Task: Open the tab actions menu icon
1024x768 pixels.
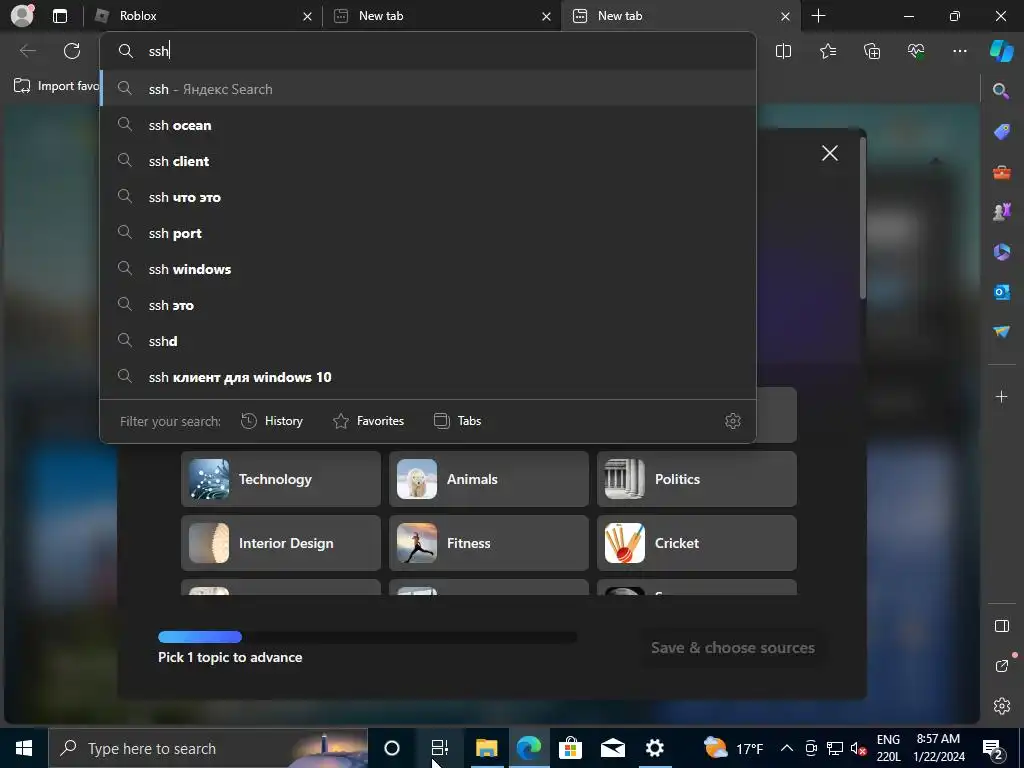Action: 59,16
